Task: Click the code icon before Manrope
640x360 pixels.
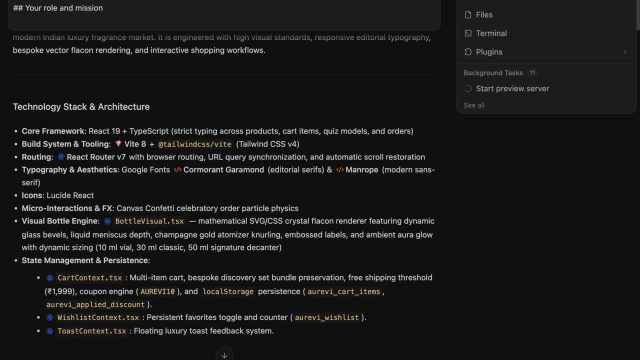Action: (x=340, y=170)
